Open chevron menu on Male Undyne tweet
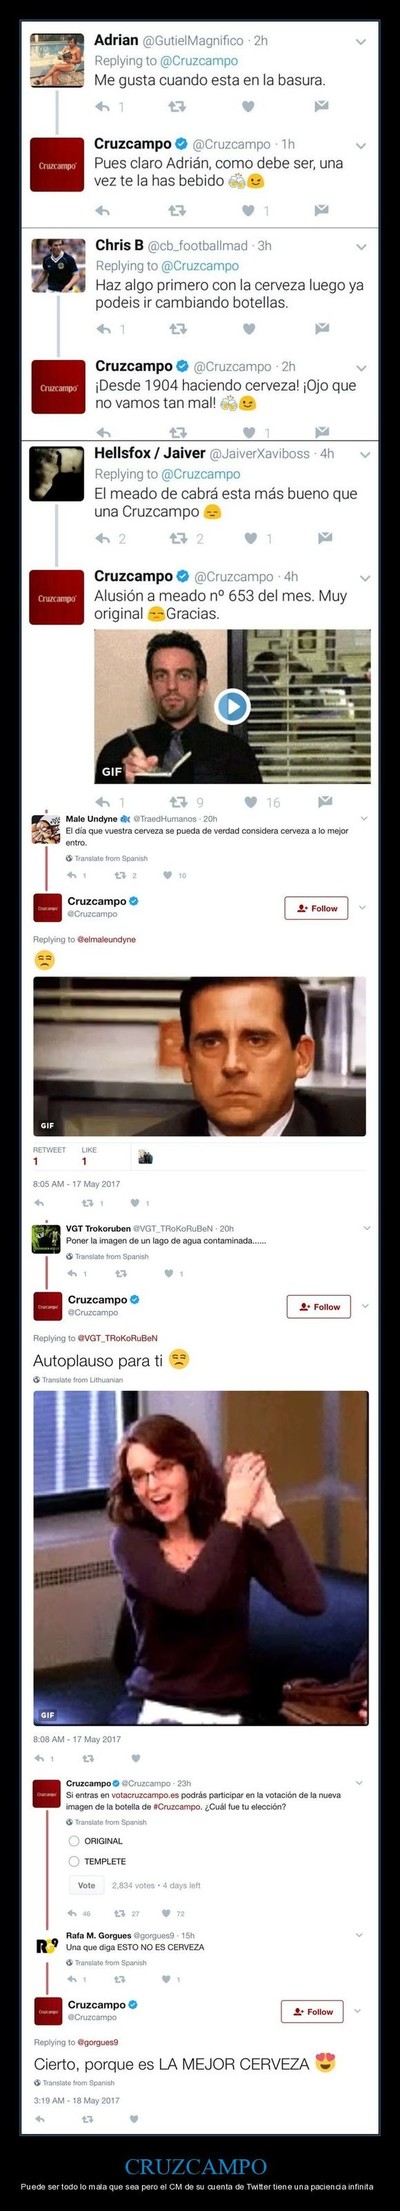The image size is (400, 2211). (364, 818)
